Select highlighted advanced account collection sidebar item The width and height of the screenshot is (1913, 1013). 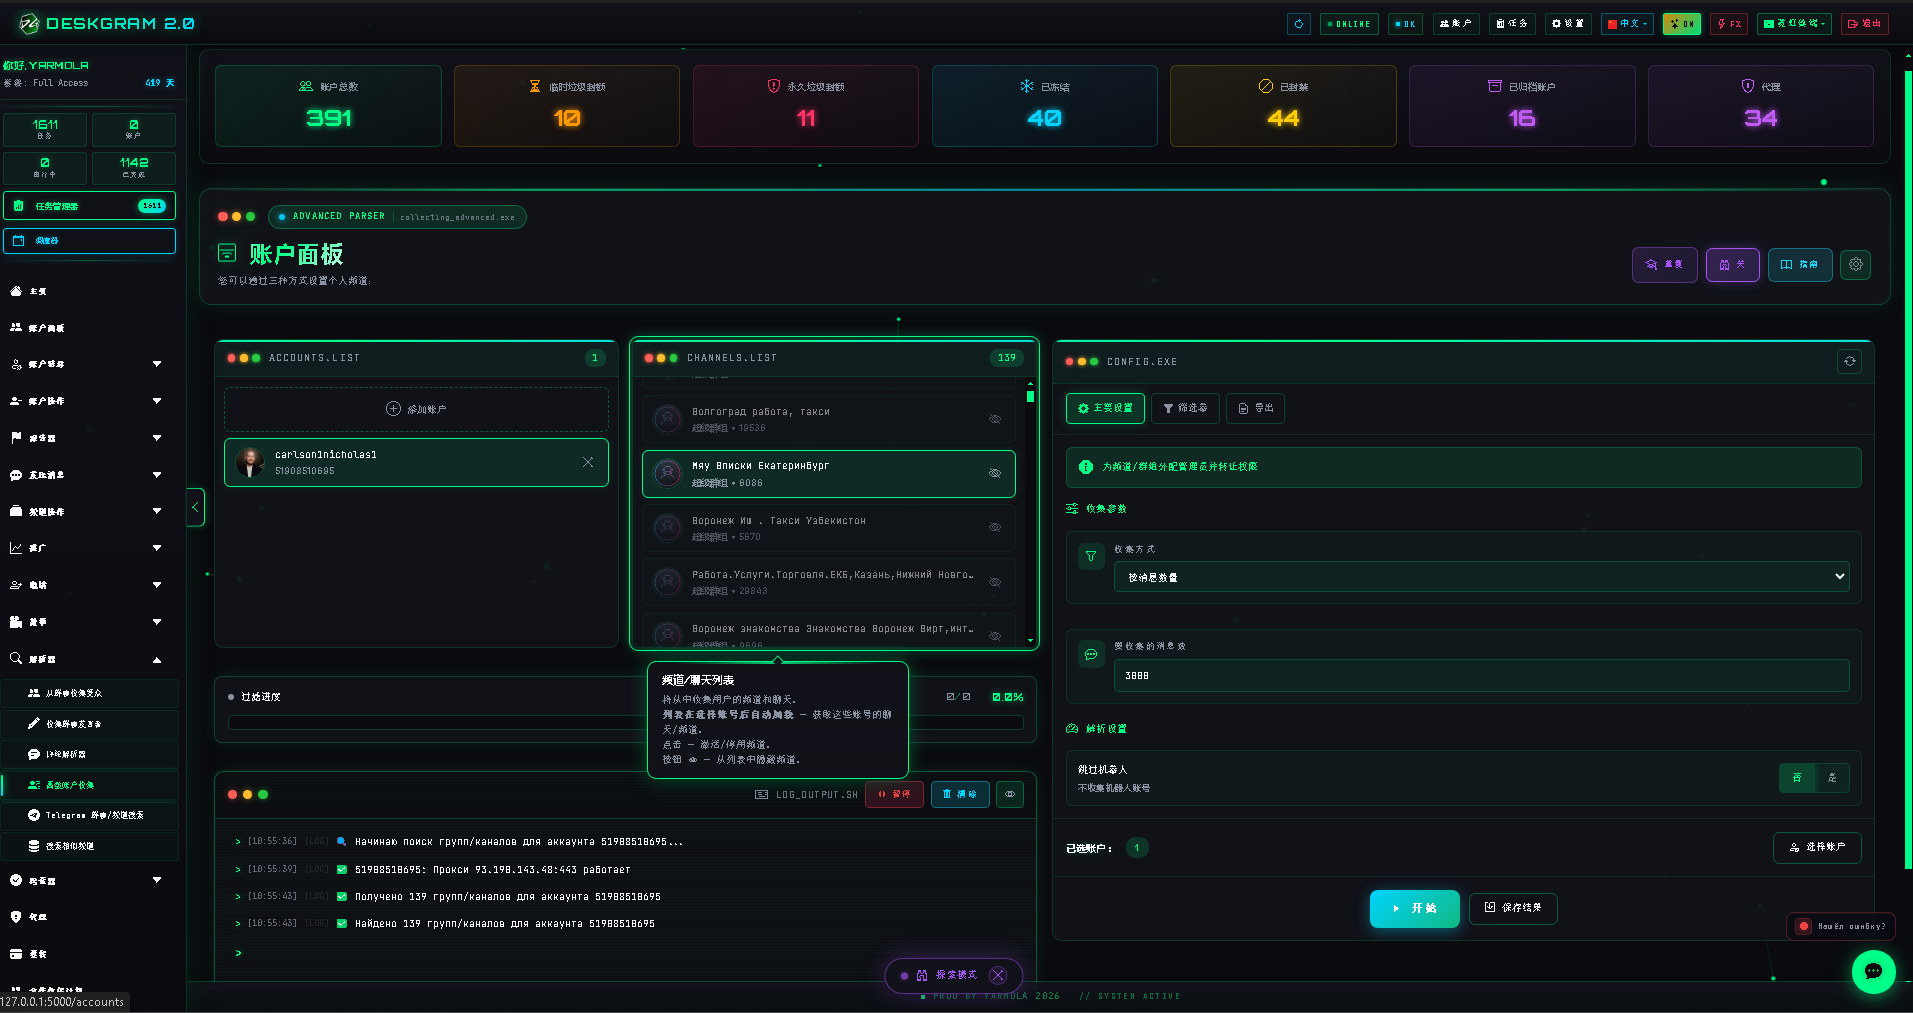pos(90,785)
